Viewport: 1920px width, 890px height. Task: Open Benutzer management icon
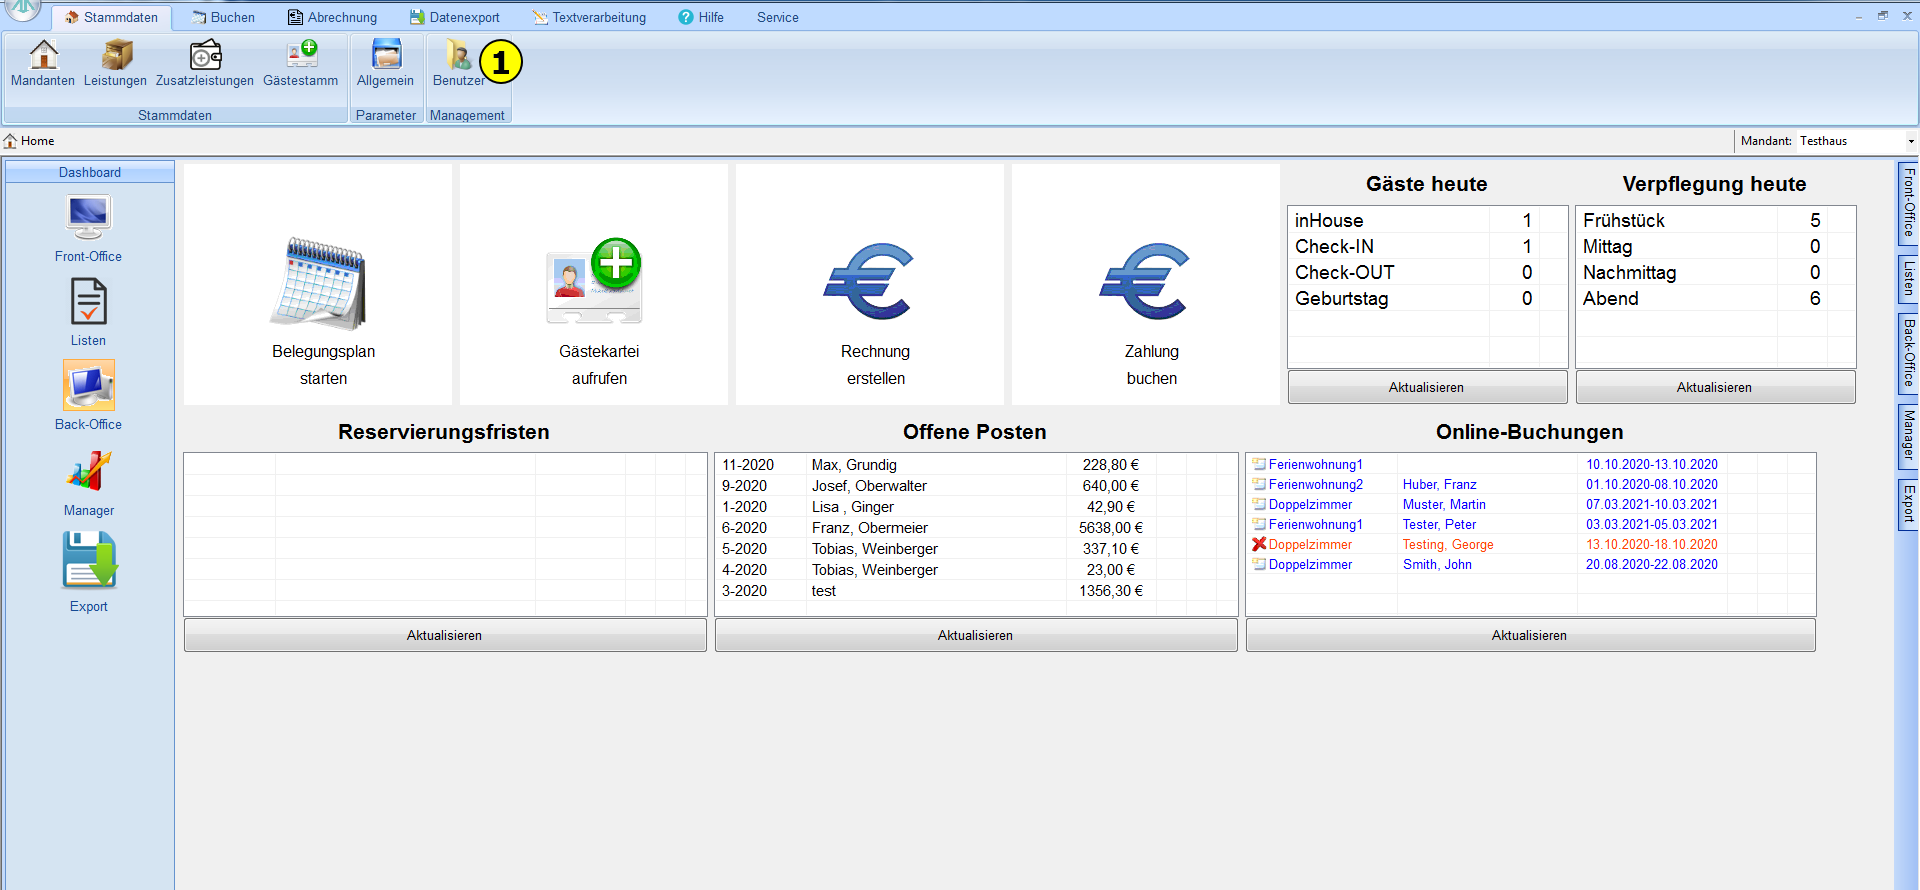[x=458, y=56]
